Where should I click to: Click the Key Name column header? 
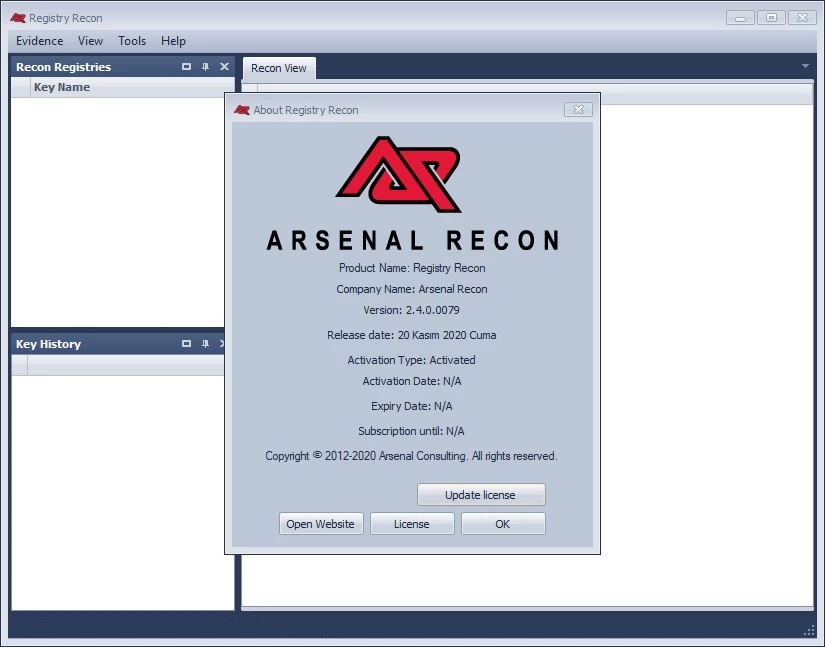(x=133, y=87)
